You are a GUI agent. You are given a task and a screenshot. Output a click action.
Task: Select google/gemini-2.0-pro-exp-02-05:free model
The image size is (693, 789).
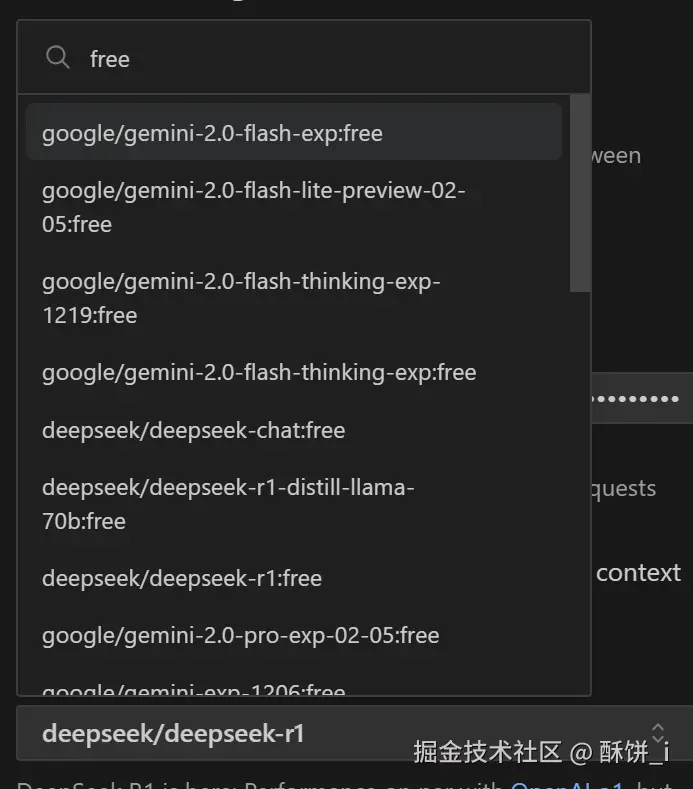pyautogui.click(x=240, y=635)
